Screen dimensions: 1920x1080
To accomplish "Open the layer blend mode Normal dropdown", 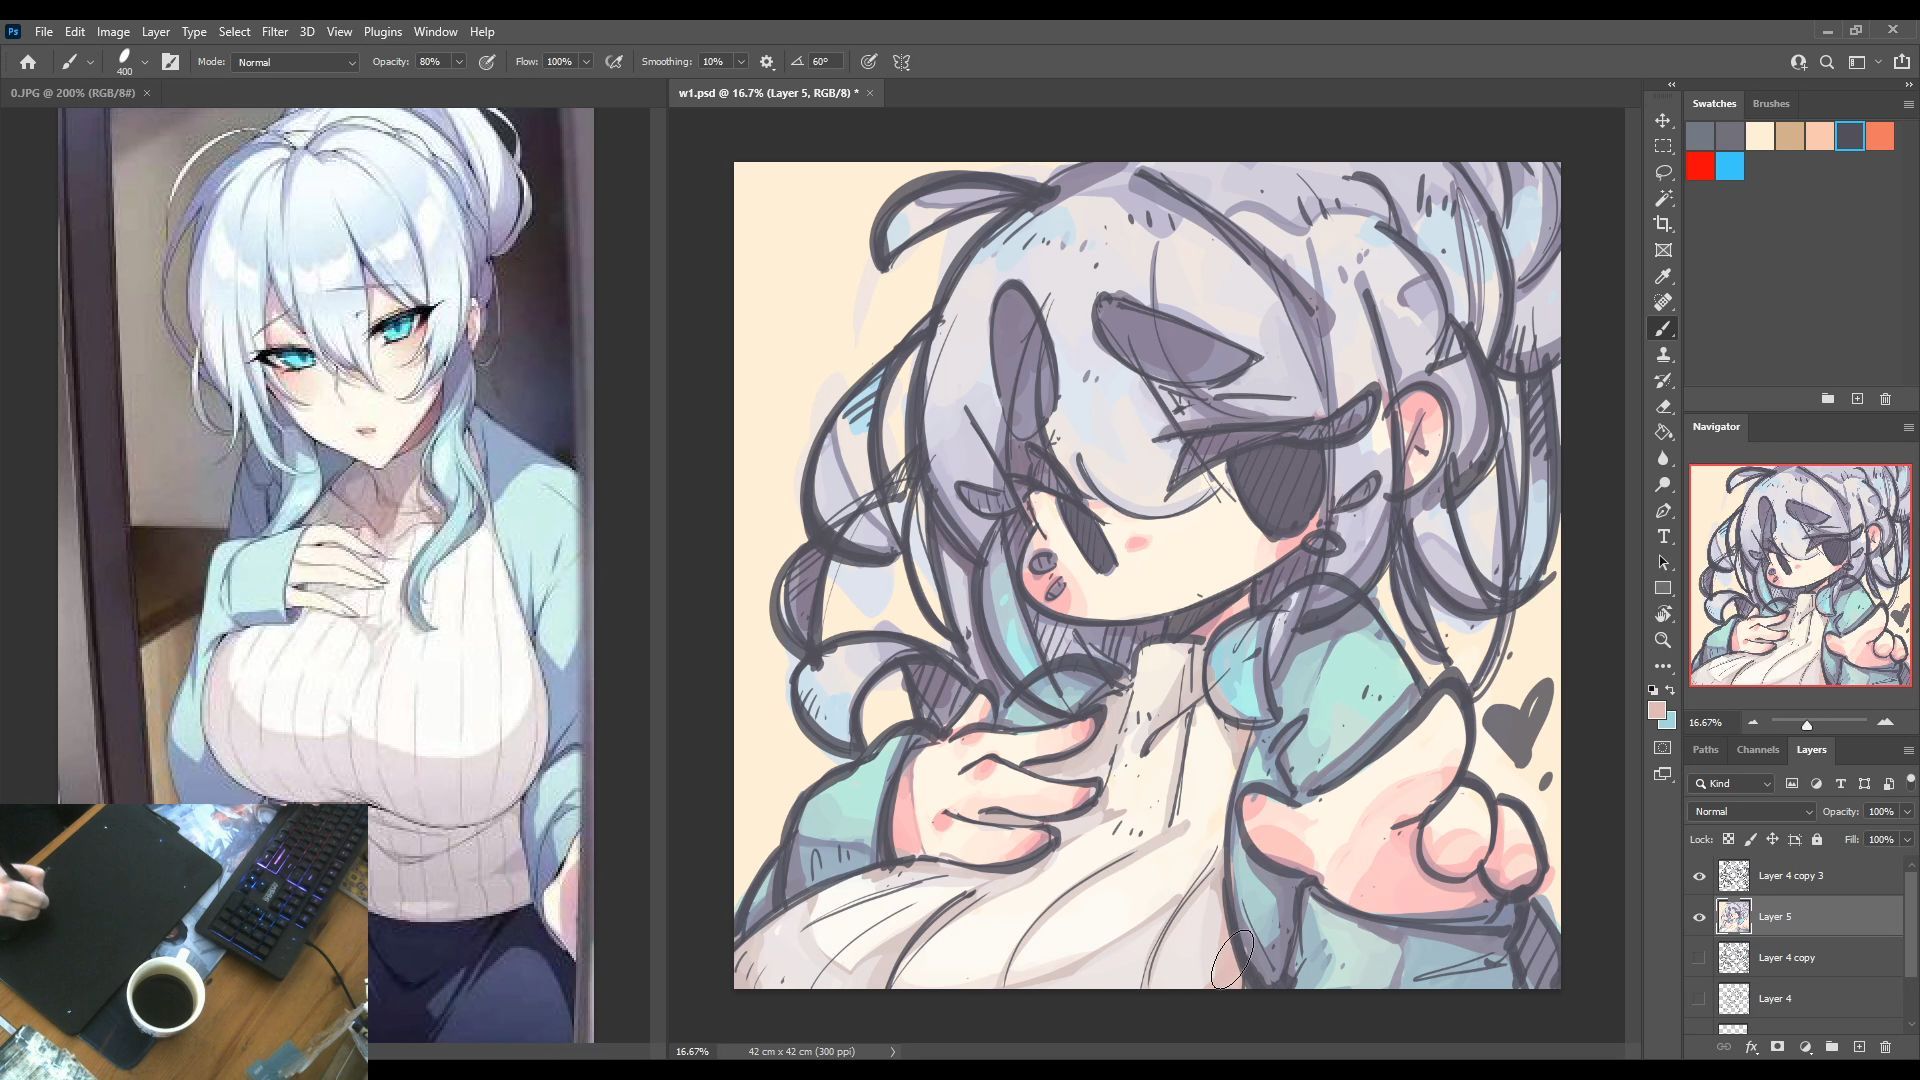I will (1752, 812).
